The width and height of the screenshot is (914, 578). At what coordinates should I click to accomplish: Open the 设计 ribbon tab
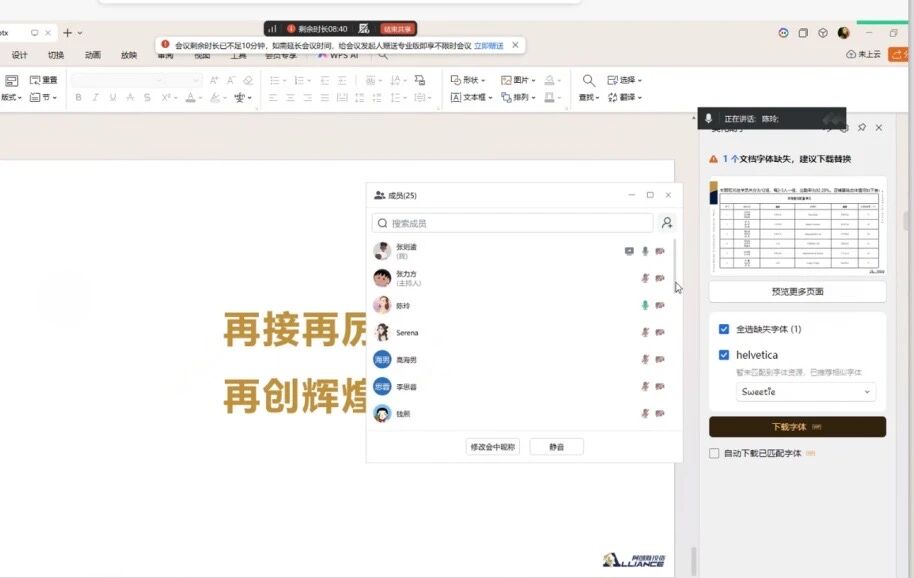pyautogui.click(x=19, y=55)
